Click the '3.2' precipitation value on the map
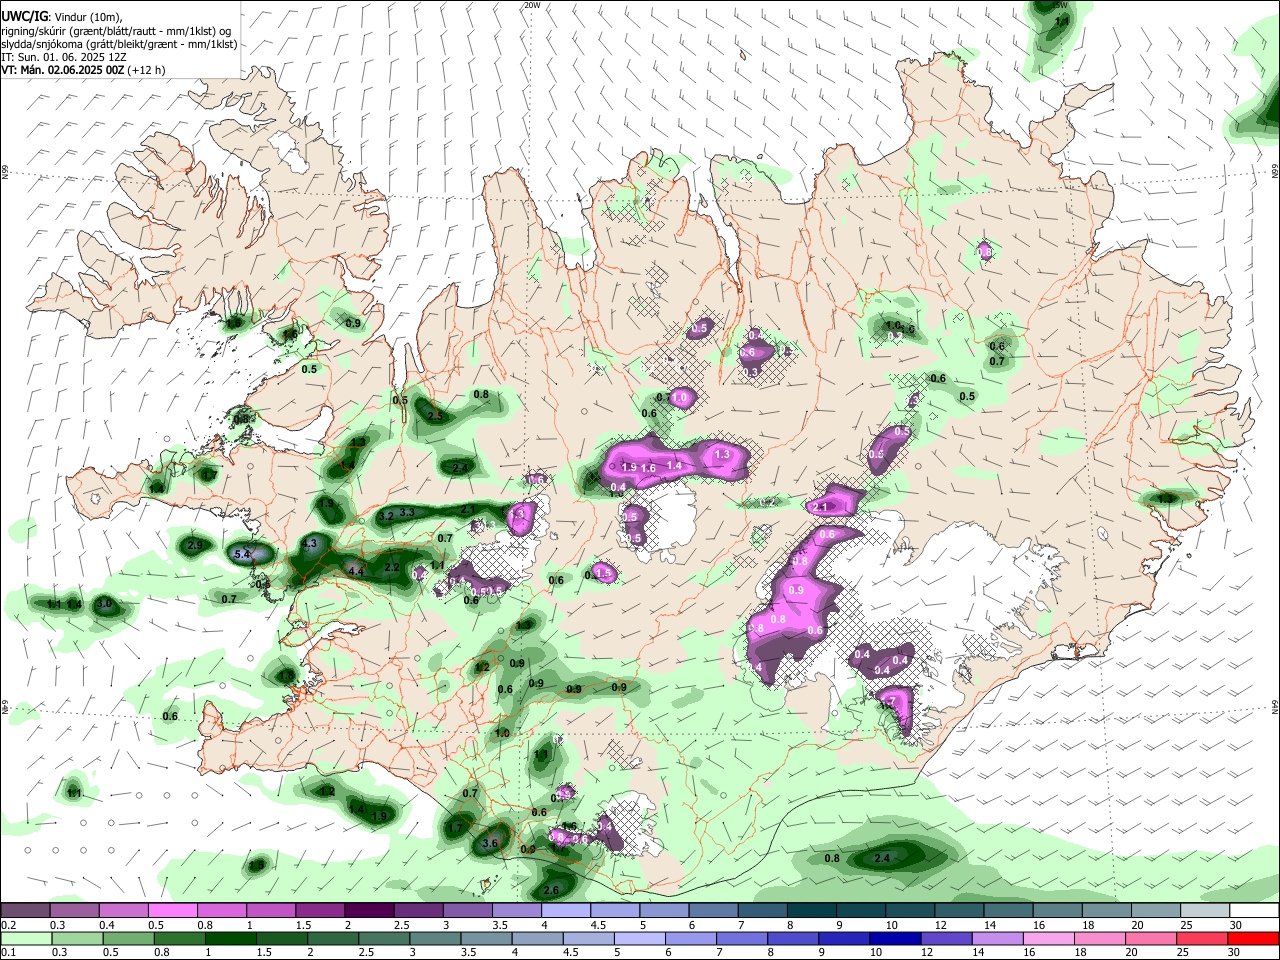The image size is (1280, 960). [386, 516]
